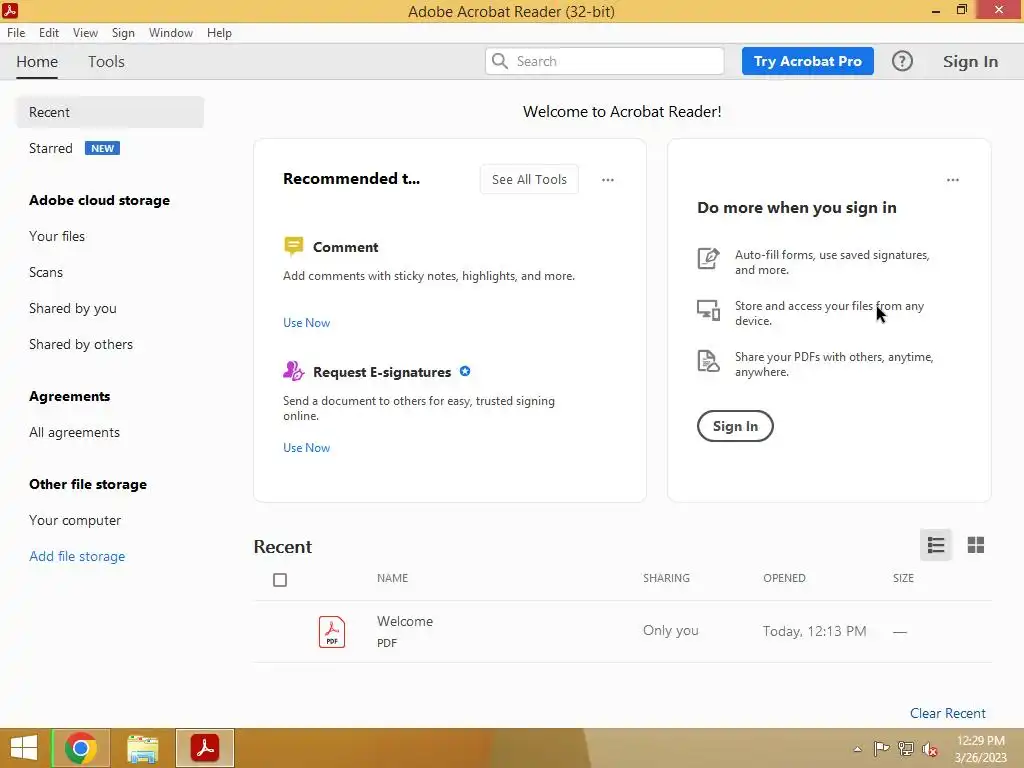
Task: Switch to the Home tab
Action: click(37, 61)
